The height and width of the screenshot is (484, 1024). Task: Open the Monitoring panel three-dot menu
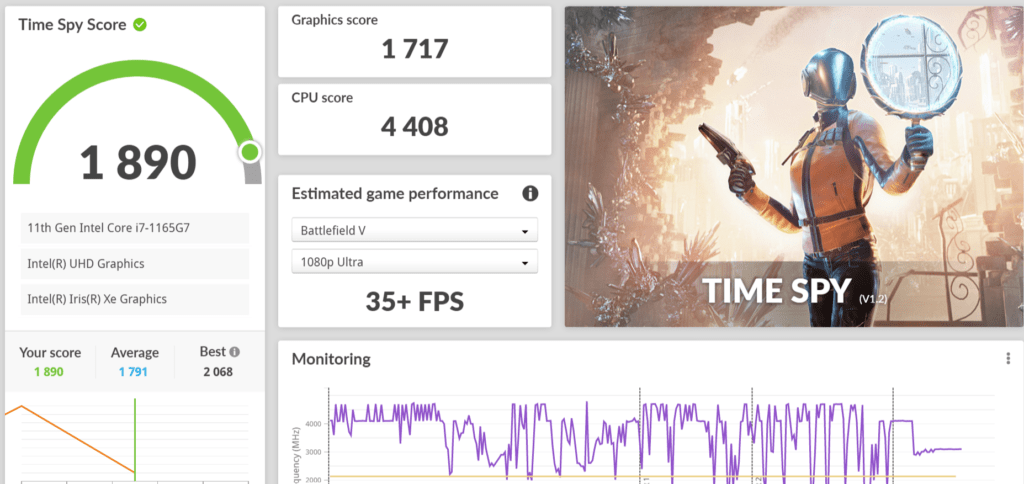point(1008,359)
